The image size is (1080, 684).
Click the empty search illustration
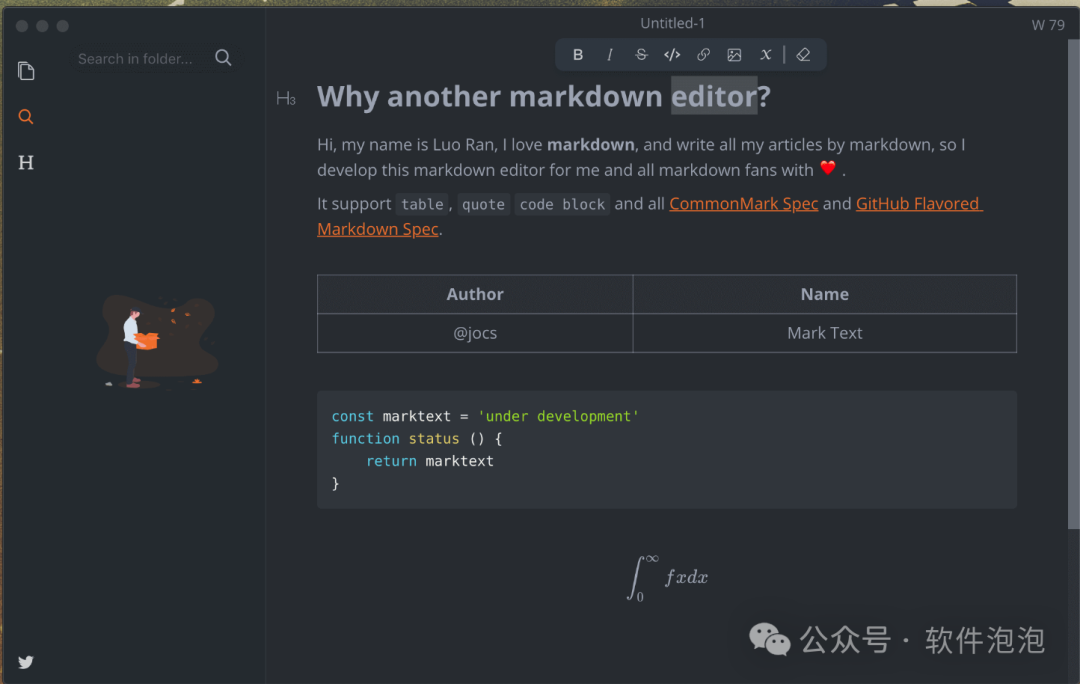pyautogui.click(x=158, y=342)
